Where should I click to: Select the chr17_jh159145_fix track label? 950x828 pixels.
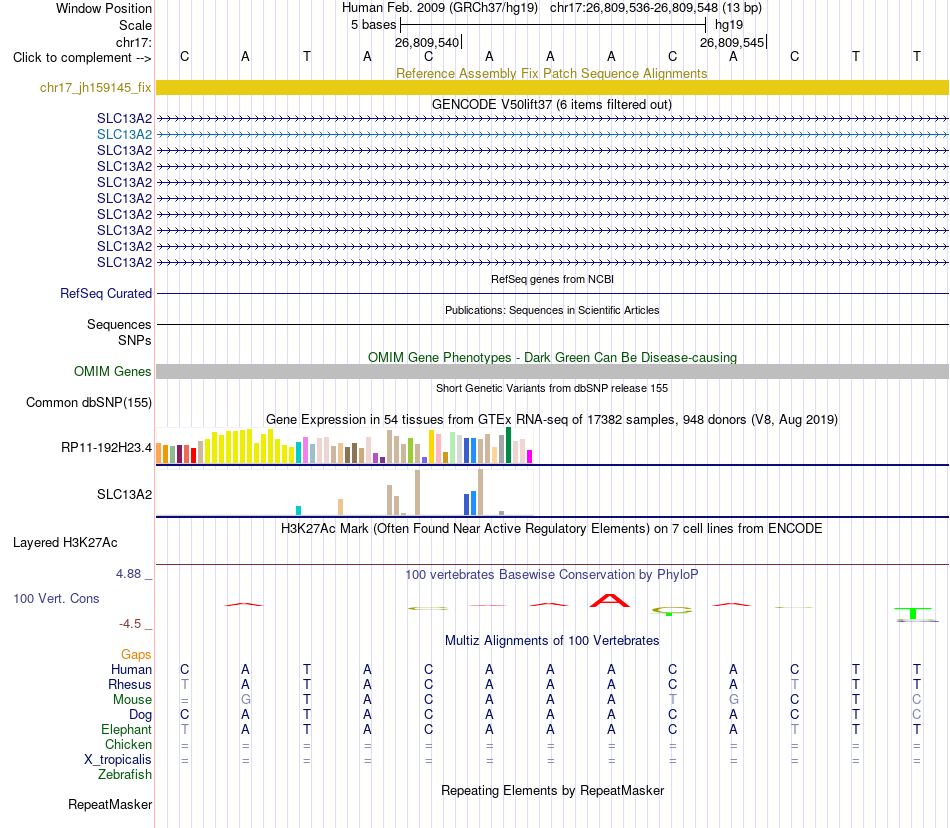(96, 87)
